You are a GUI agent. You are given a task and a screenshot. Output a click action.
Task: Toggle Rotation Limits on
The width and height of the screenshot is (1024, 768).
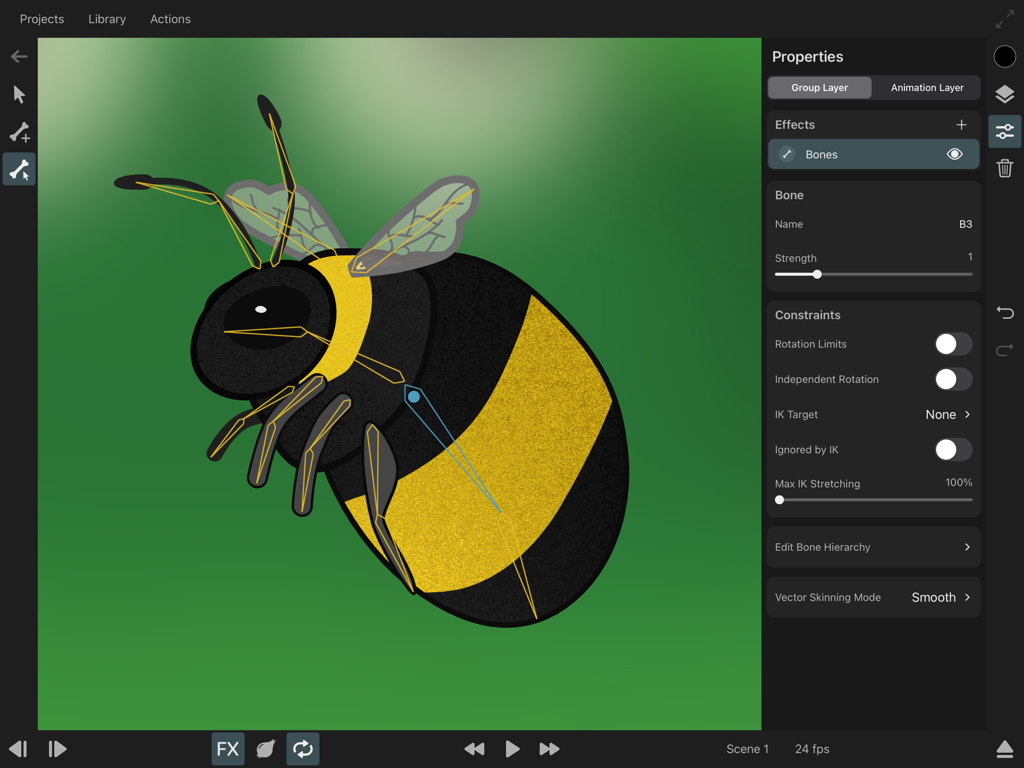coord(952,344)
